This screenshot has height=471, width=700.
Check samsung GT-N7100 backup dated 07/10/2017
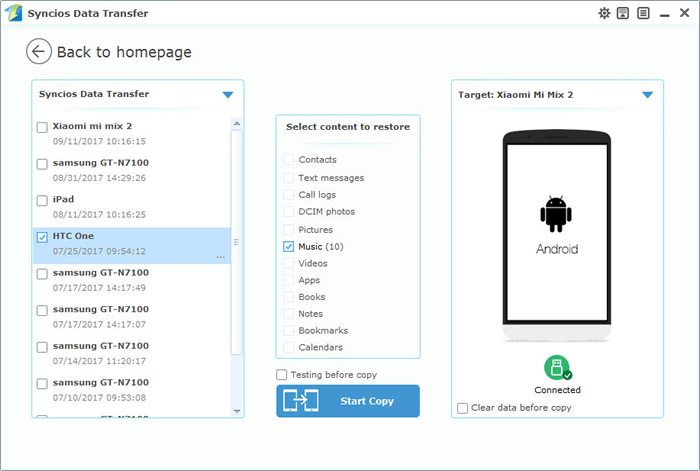[42, 383]
